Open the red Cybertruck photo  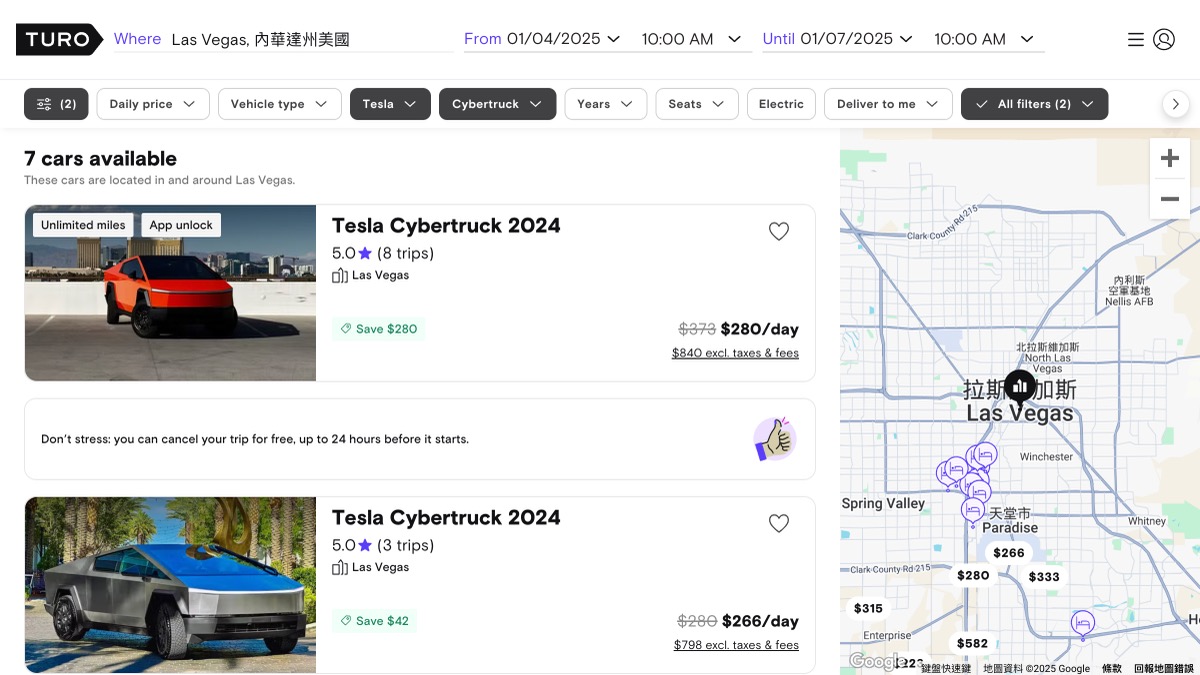click(x=170, y=293)
